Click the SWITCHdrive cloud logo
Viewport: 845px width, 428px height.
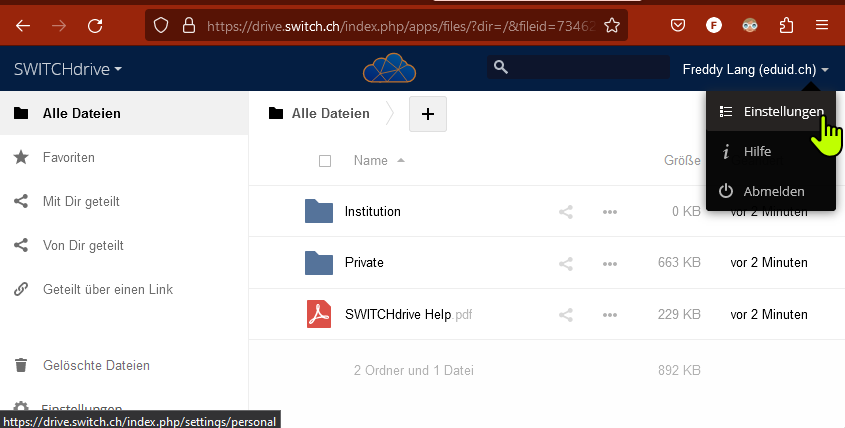(x=390, y=68)
